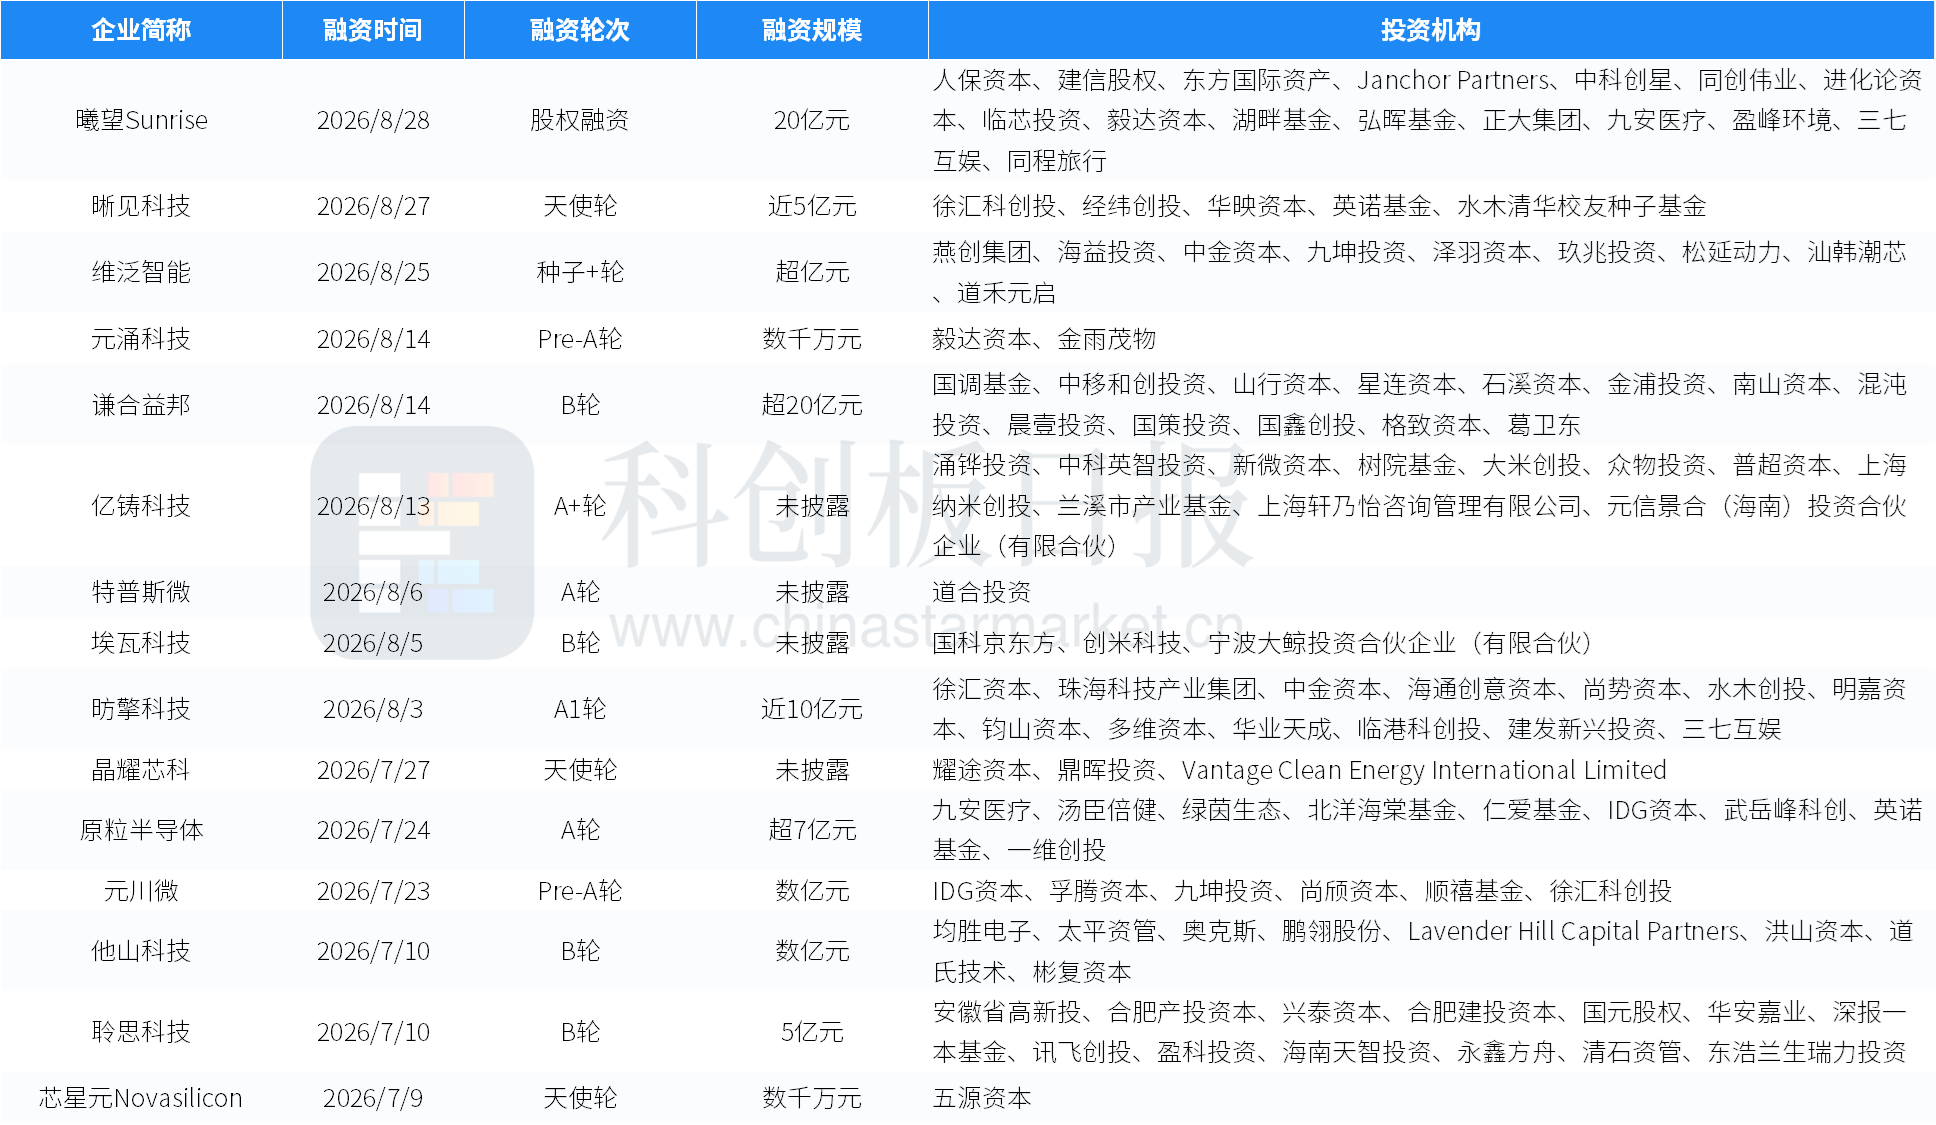Select the 近5亿元 amount cell

coord(812,206)
